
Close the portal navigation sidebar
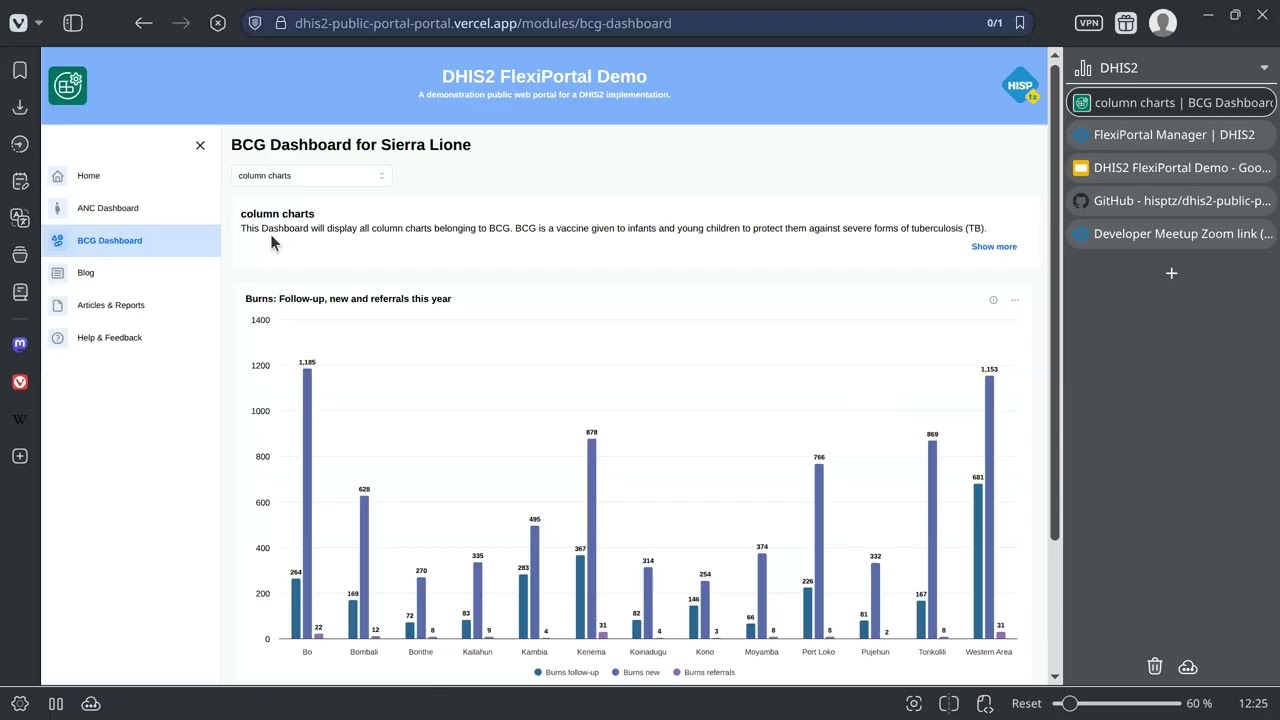[x=200, y=145]
